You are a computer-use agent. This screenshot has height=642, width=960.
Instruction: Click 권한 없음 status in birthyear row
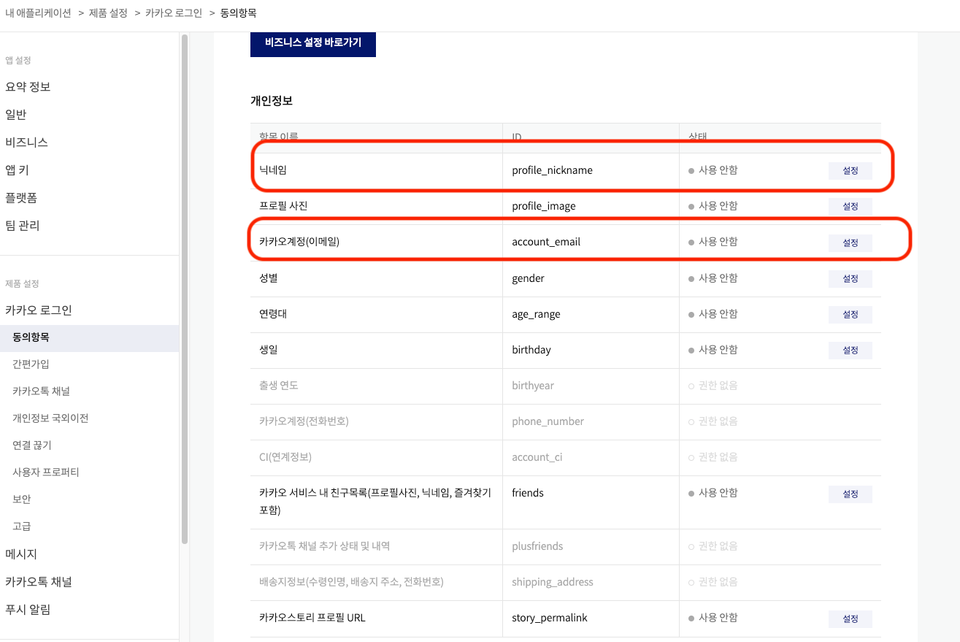click(x=713, y=386)
